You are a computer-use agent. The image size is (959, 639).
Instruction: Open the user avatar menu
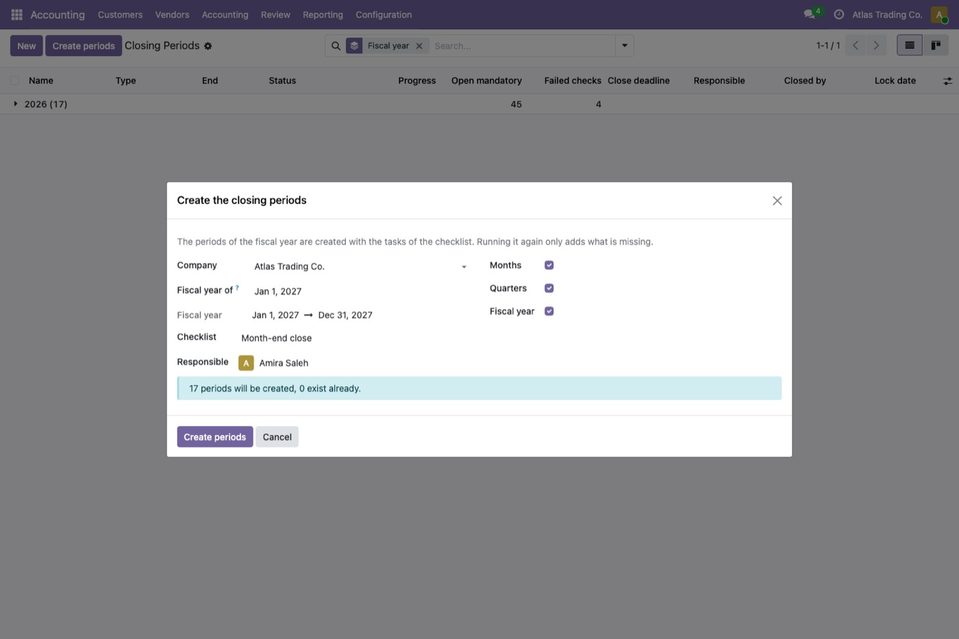939,14
